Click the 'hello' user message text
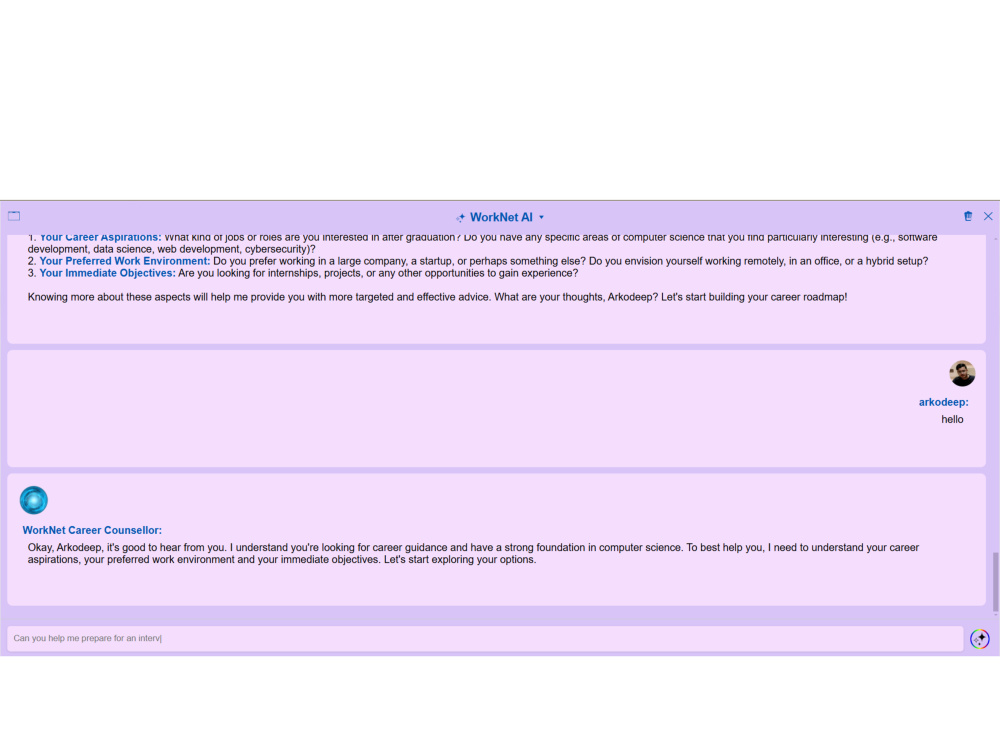 952,420
